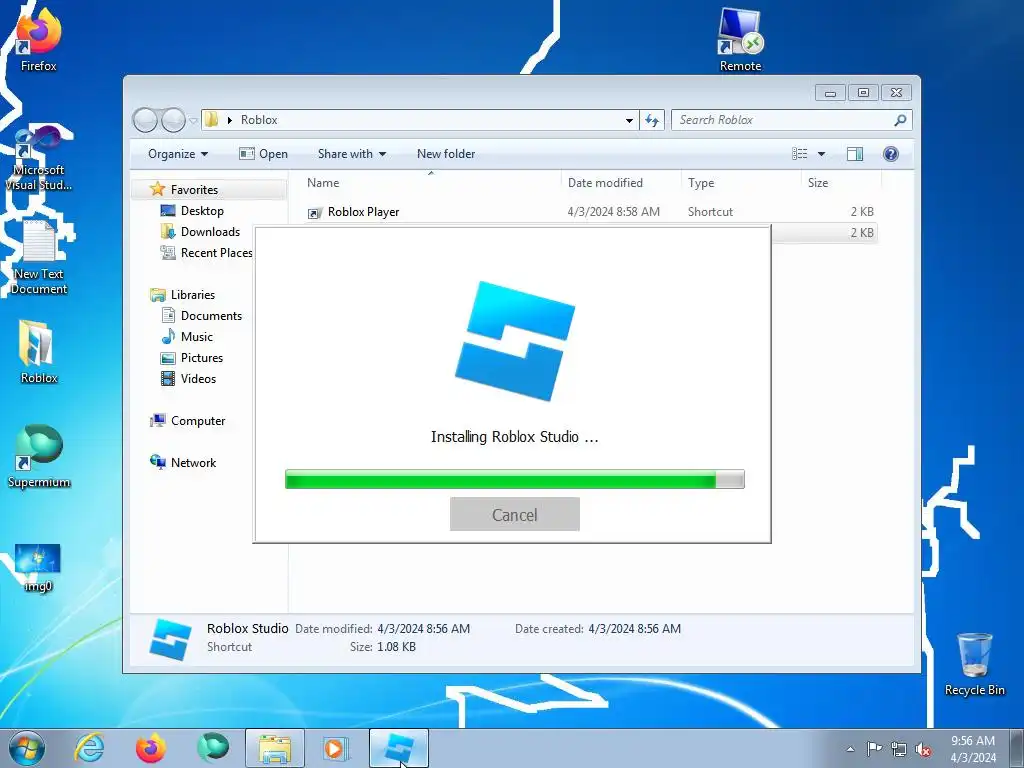Open the Firefox desktop shortcut
Viewport: 1024px width, 768px height.
(38, 39)
